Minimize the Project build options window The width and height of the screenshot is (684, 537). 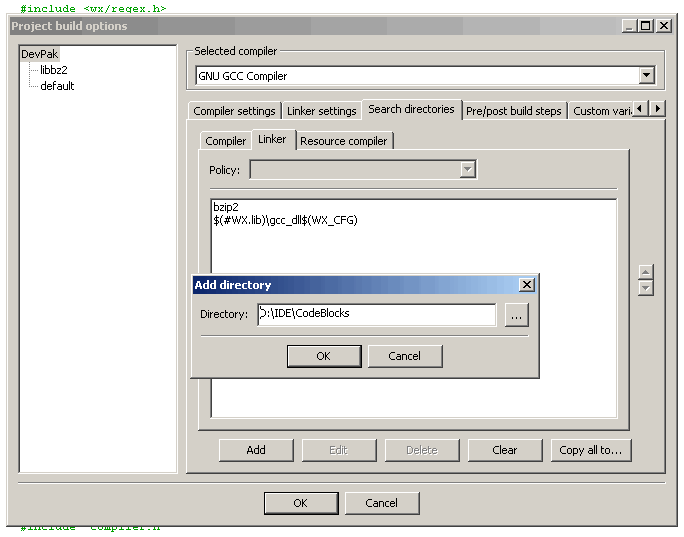tap(629, 26)
